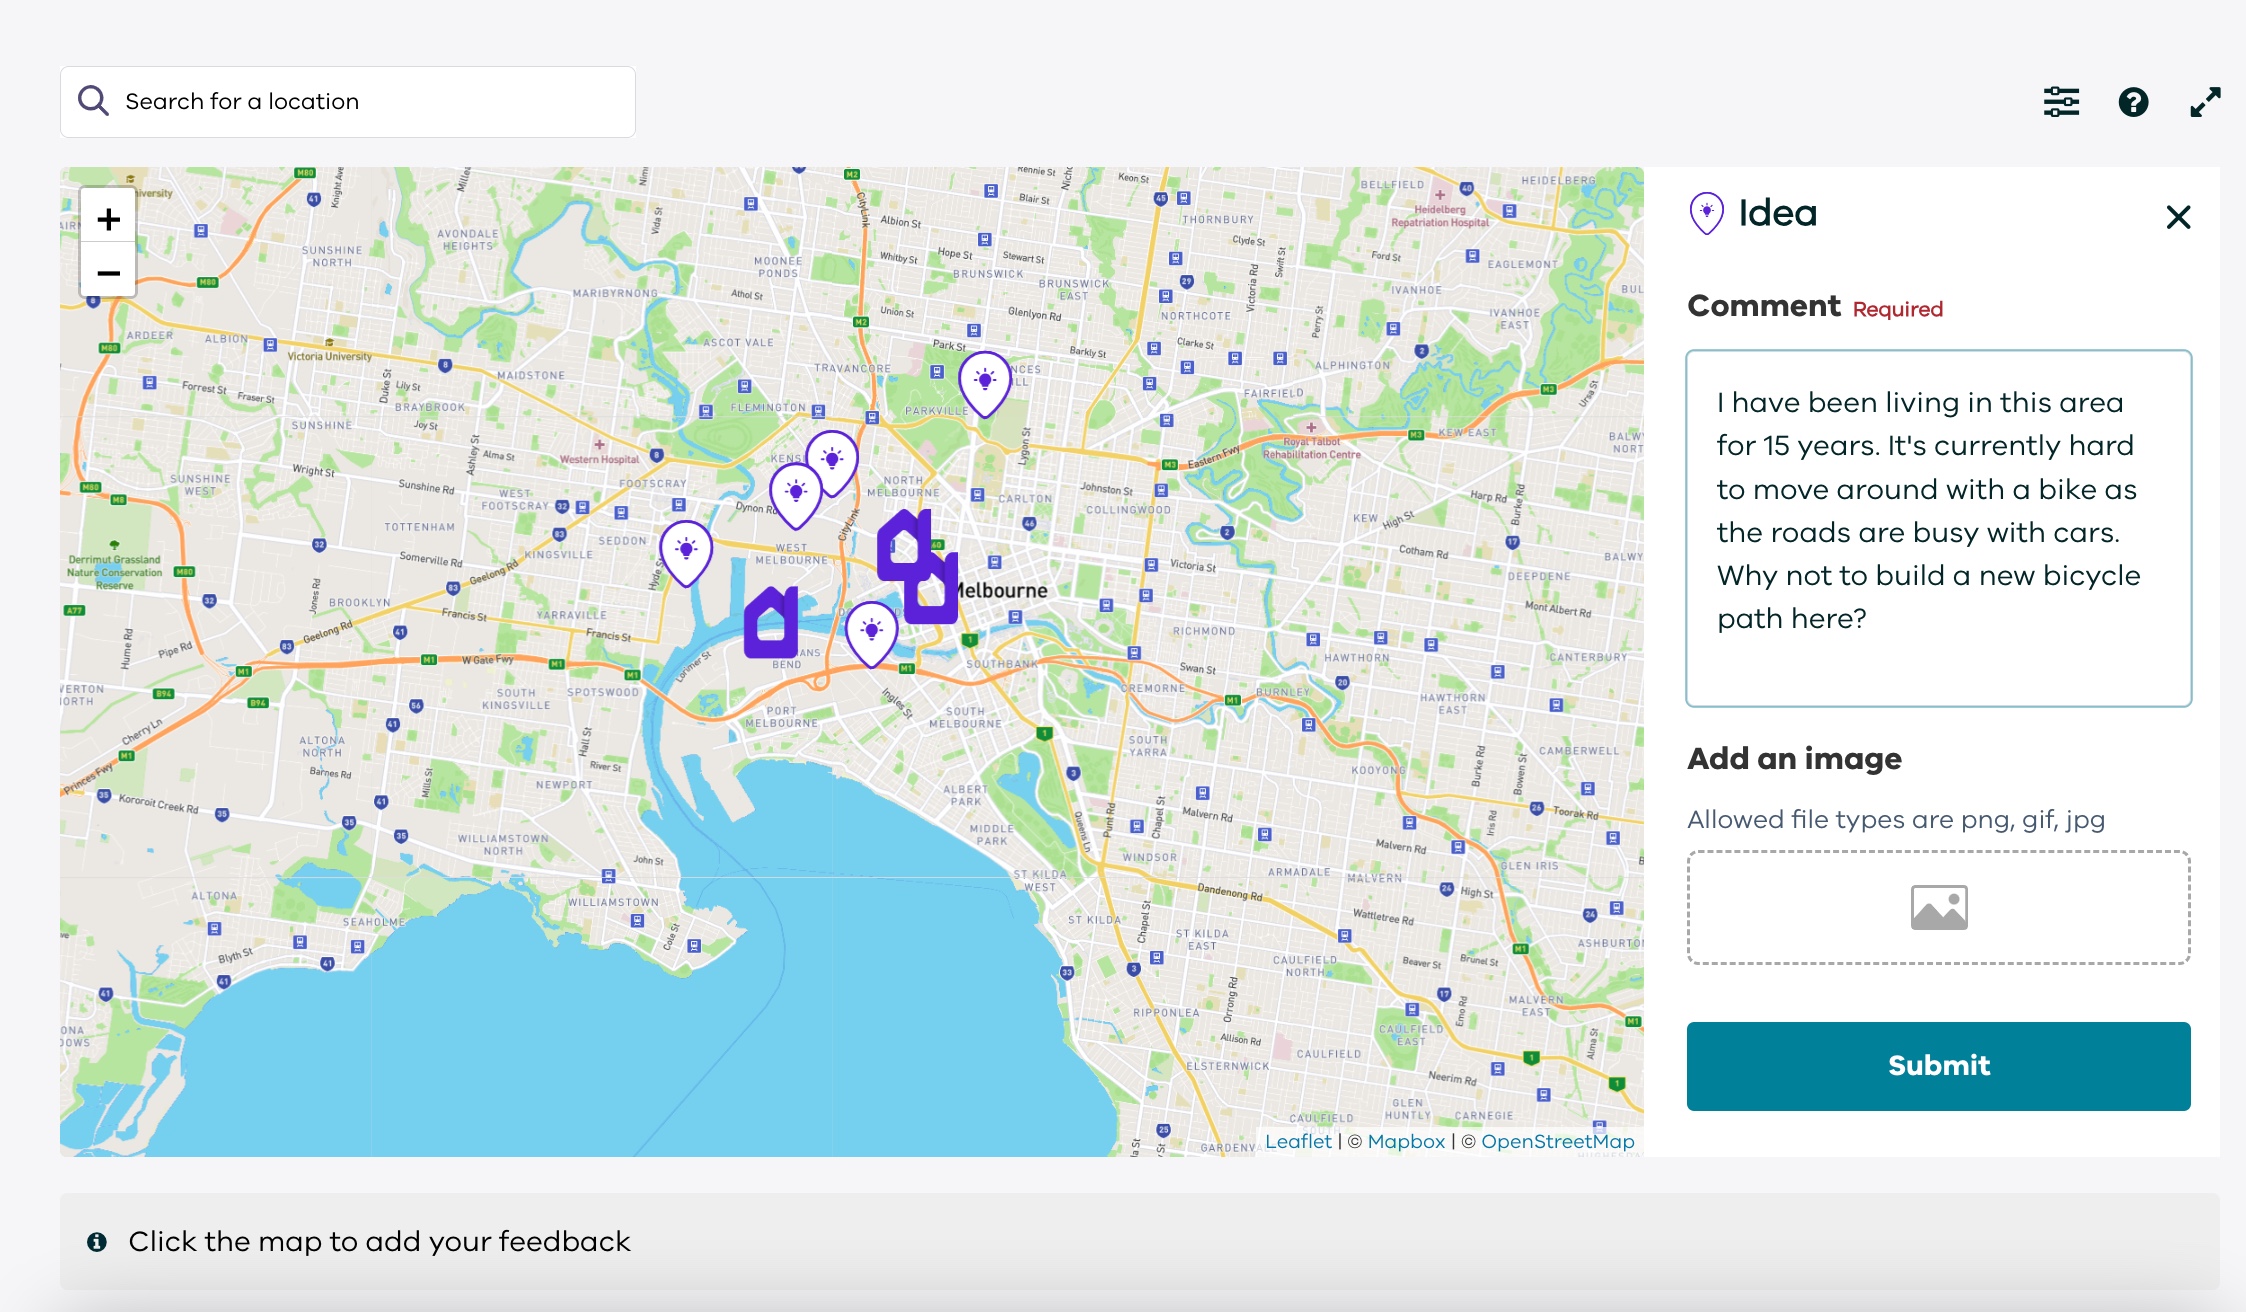2246x1312 pixels.
Task: Zoom out of the map
Action: (108, 272)
